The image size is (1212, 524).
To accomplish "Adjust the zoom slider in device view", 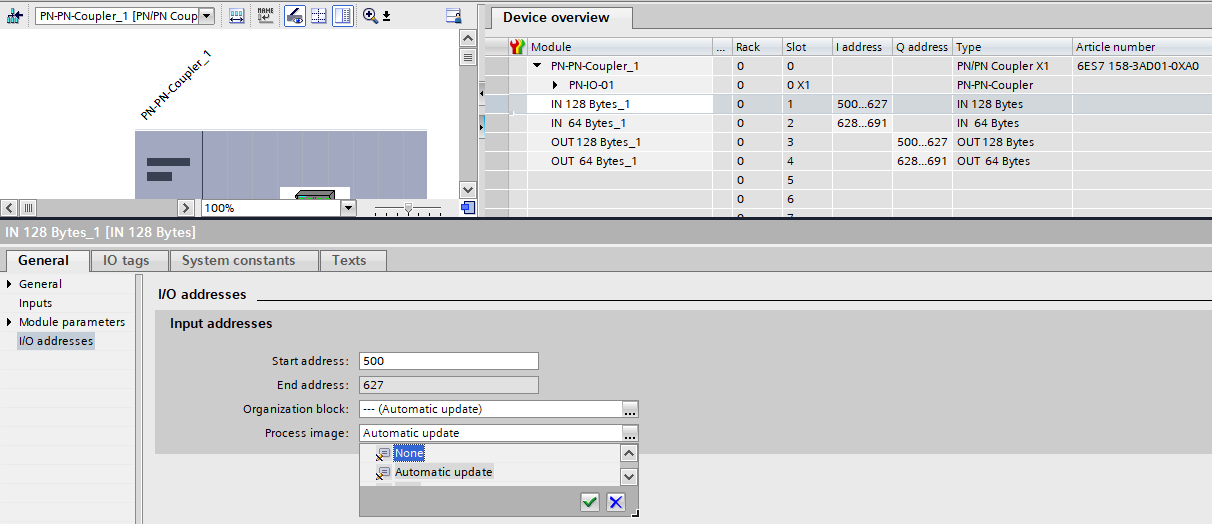I will click(408, 208).
